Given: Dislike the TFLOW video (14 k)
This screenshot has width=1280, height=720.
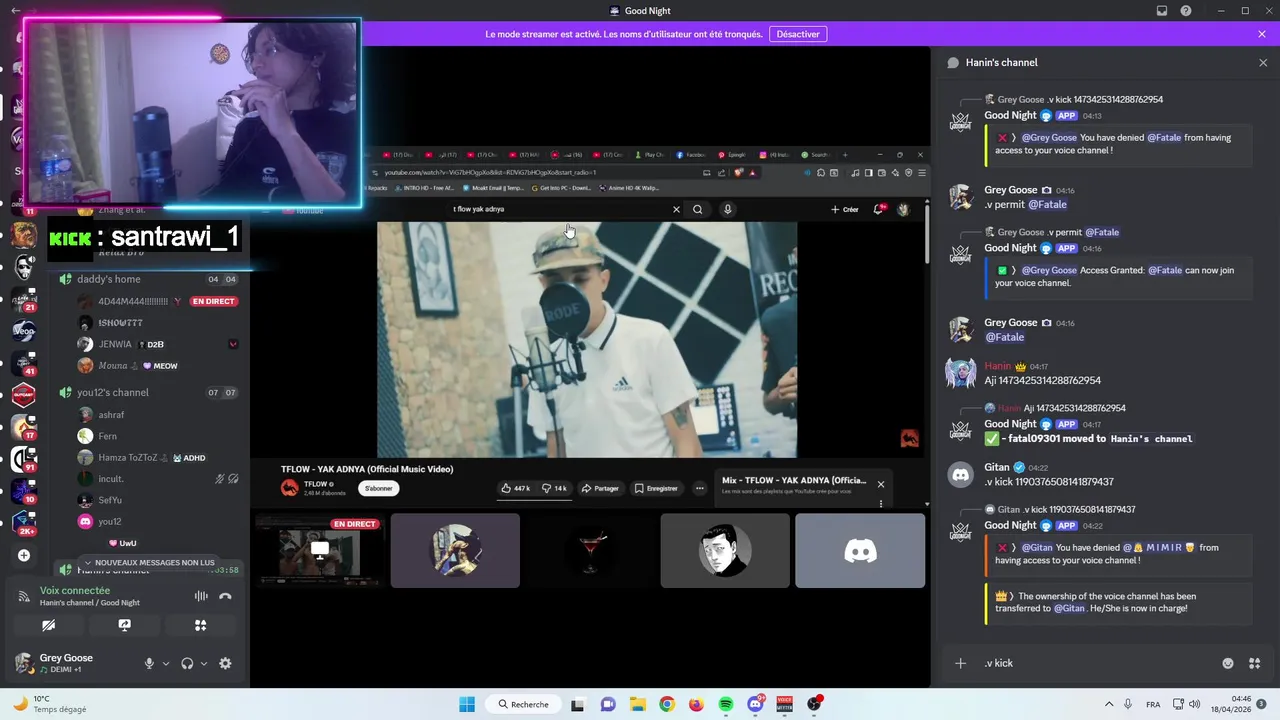Looking at the screenshot, I should click(555, 488).
